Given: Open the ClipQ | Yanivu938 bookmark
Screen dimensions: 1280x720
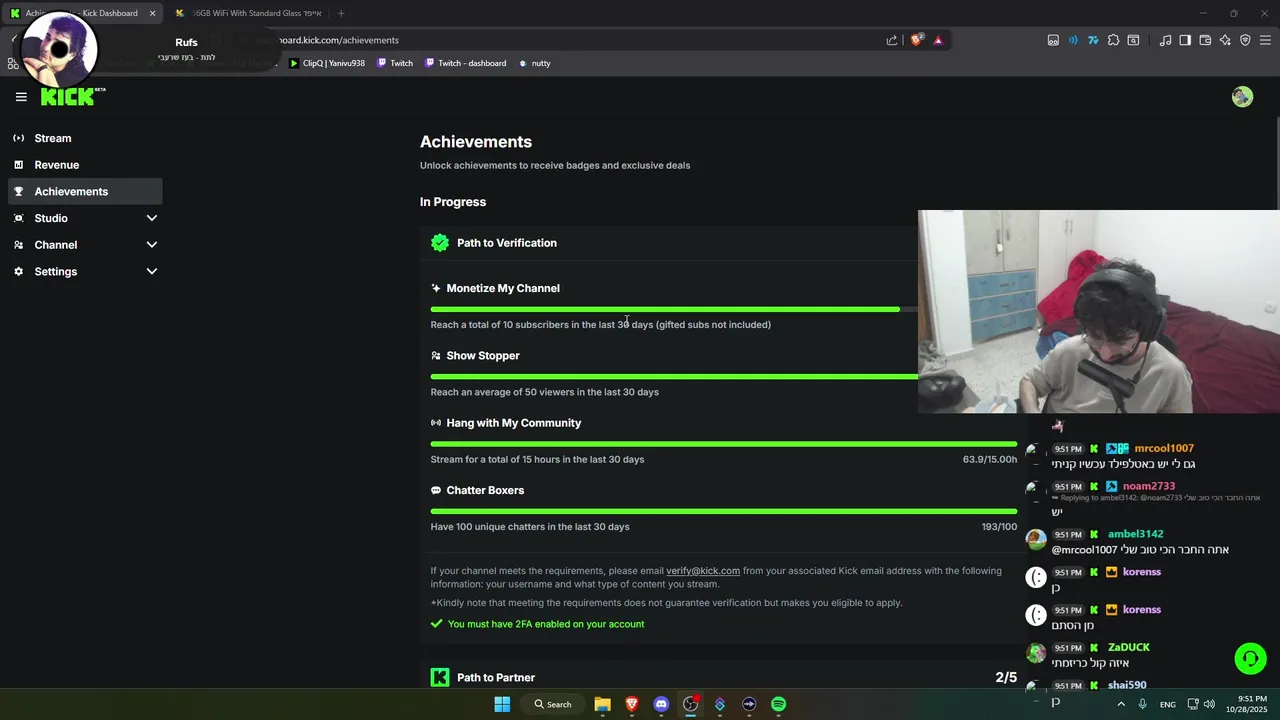Looking at the screenshot, I should (326, 63).
